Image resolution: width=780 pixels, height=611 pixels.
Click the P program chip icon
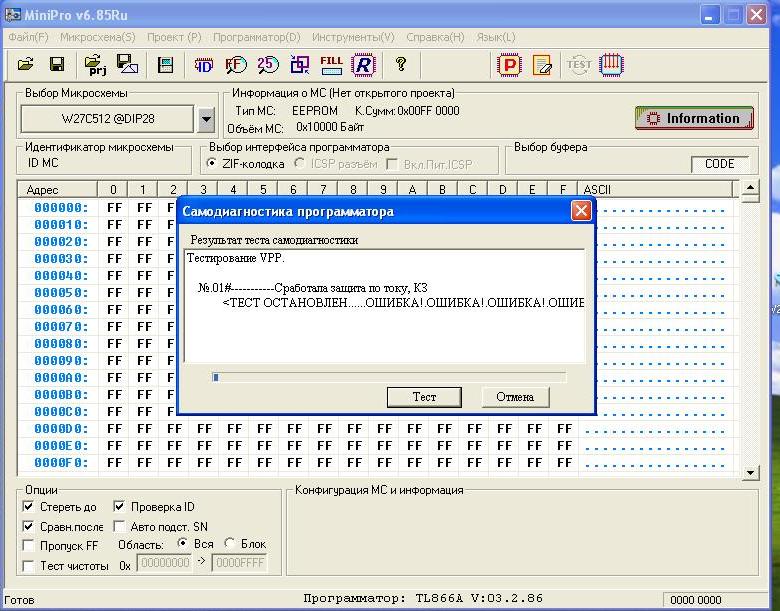509,65
